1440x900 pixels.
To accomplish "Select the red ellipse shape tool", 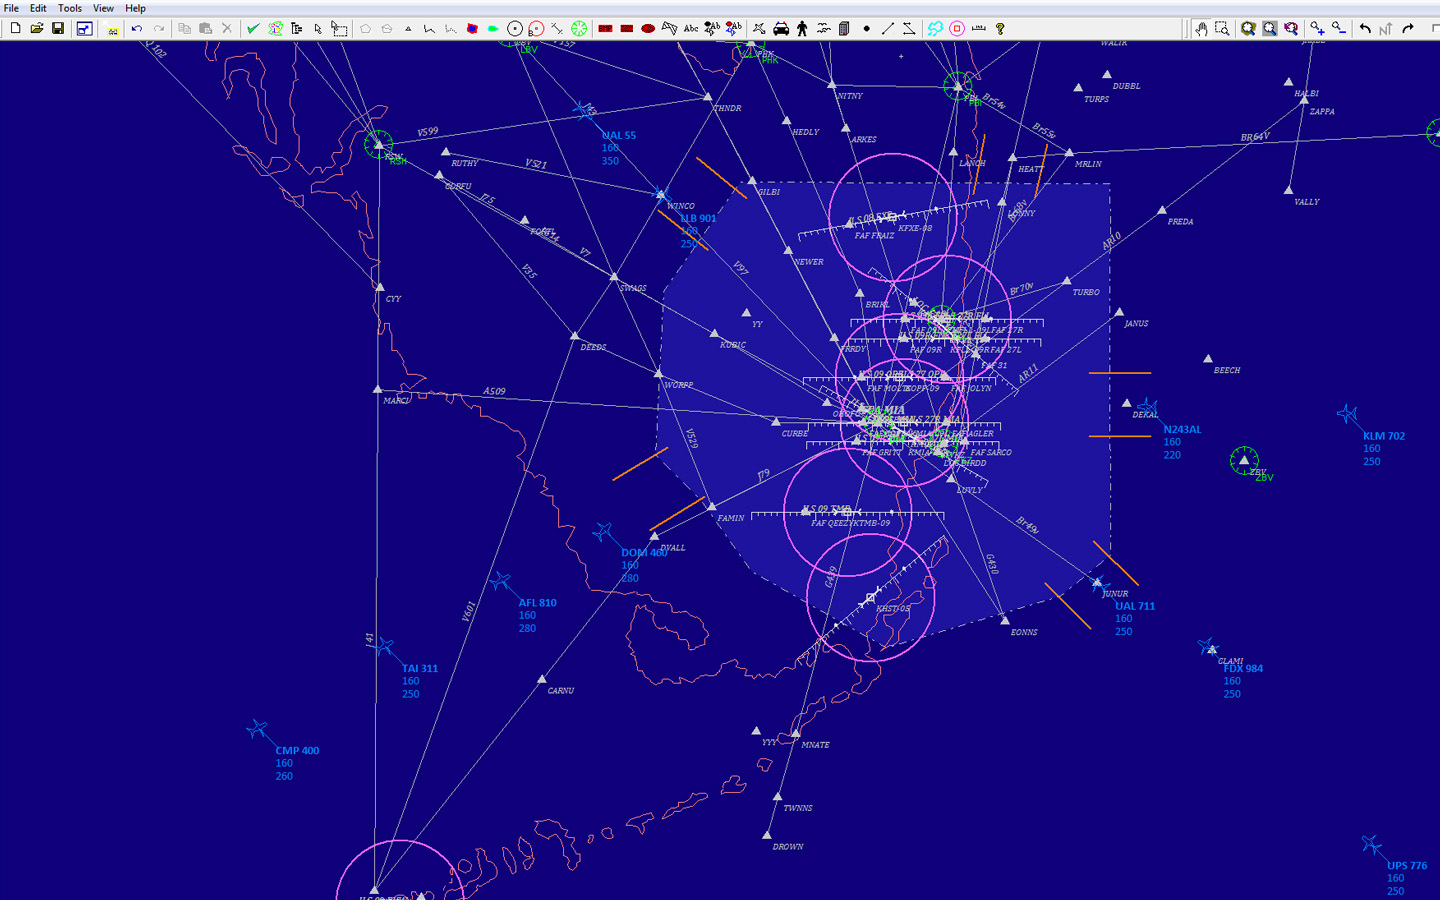I will click(648, 28).
